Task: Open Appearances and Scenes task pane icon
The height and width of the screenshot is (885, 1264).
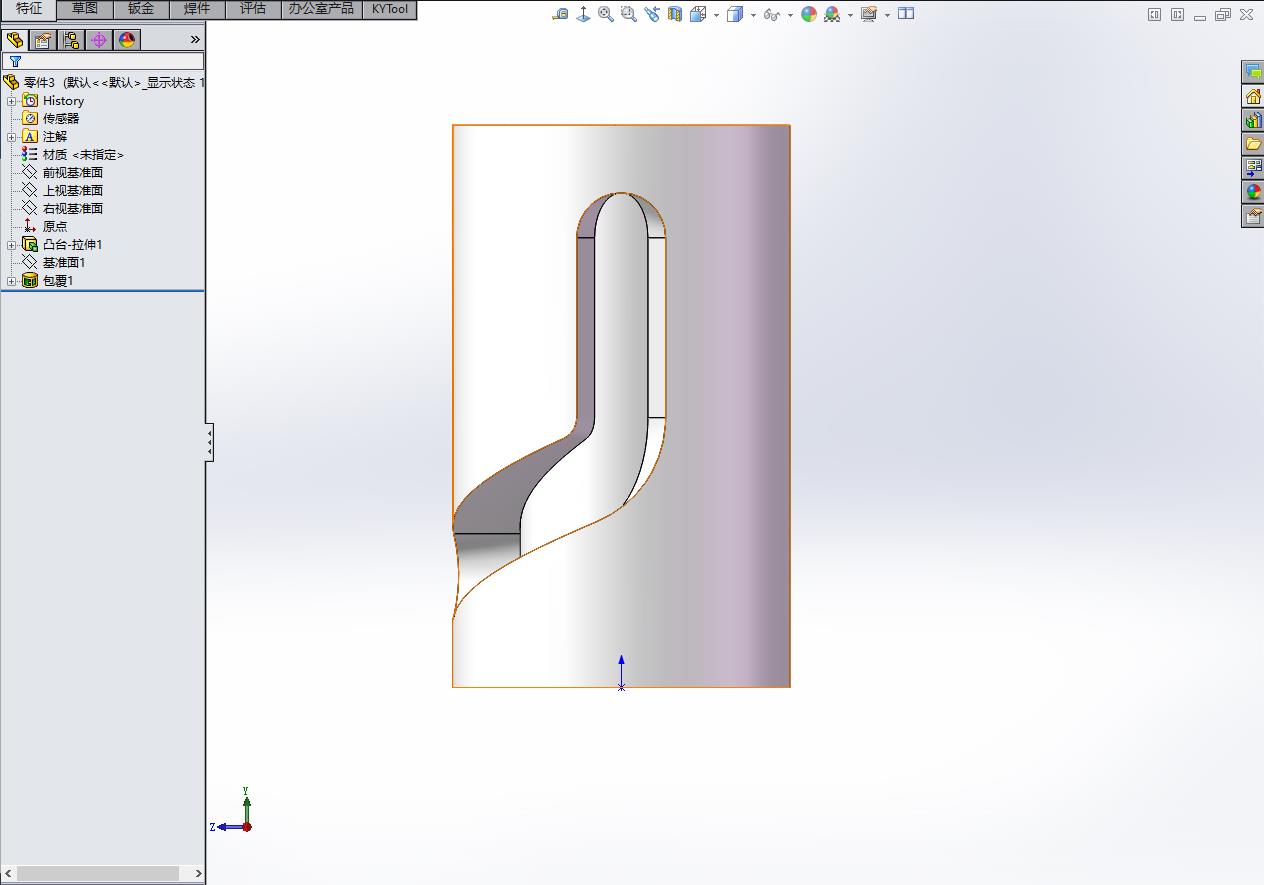Action: point(1253,192)
